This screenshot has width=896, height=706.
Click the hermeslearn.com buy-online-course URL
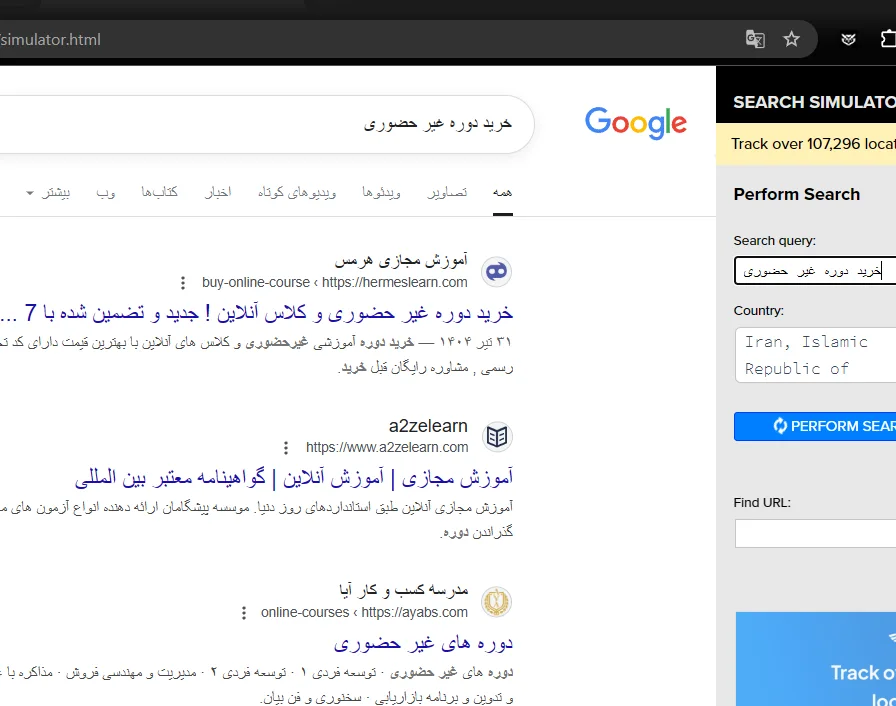[x=334, y=282]
